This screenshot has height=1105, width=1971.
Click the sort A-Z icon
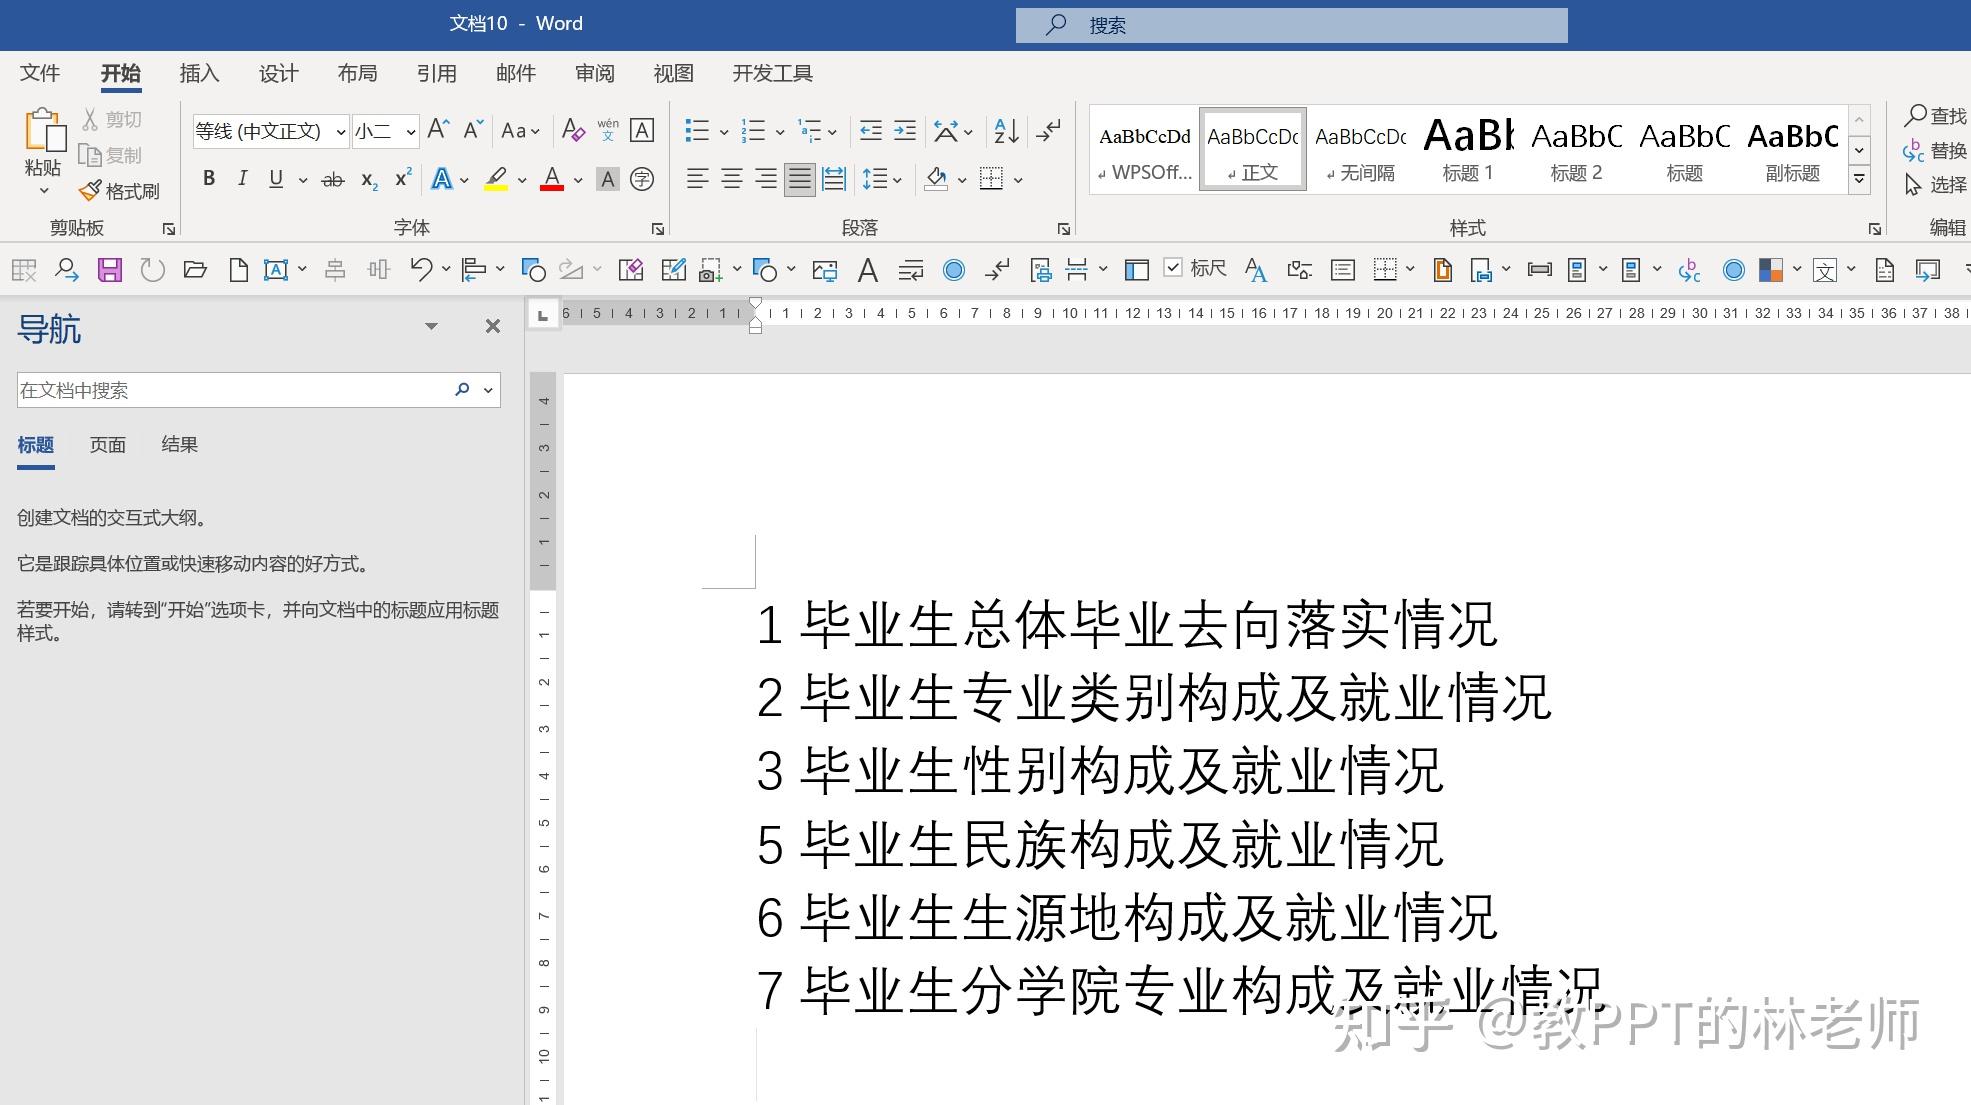point(1006,131)
